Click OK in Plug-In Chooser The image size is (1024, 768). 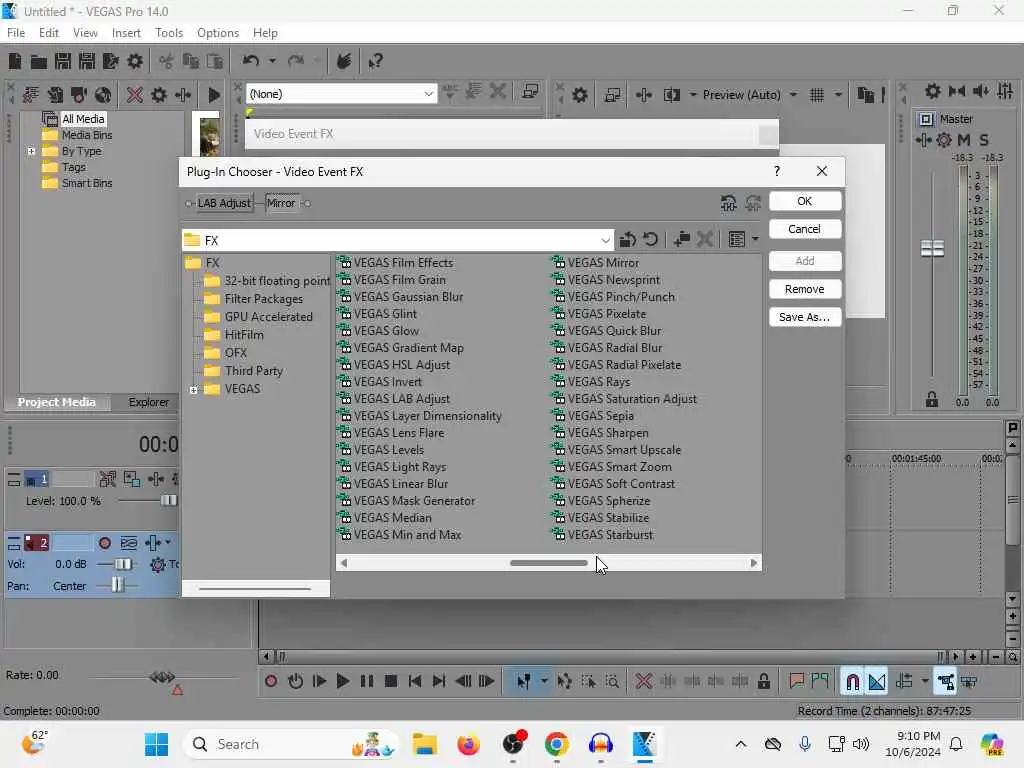(x=805, y=201)
